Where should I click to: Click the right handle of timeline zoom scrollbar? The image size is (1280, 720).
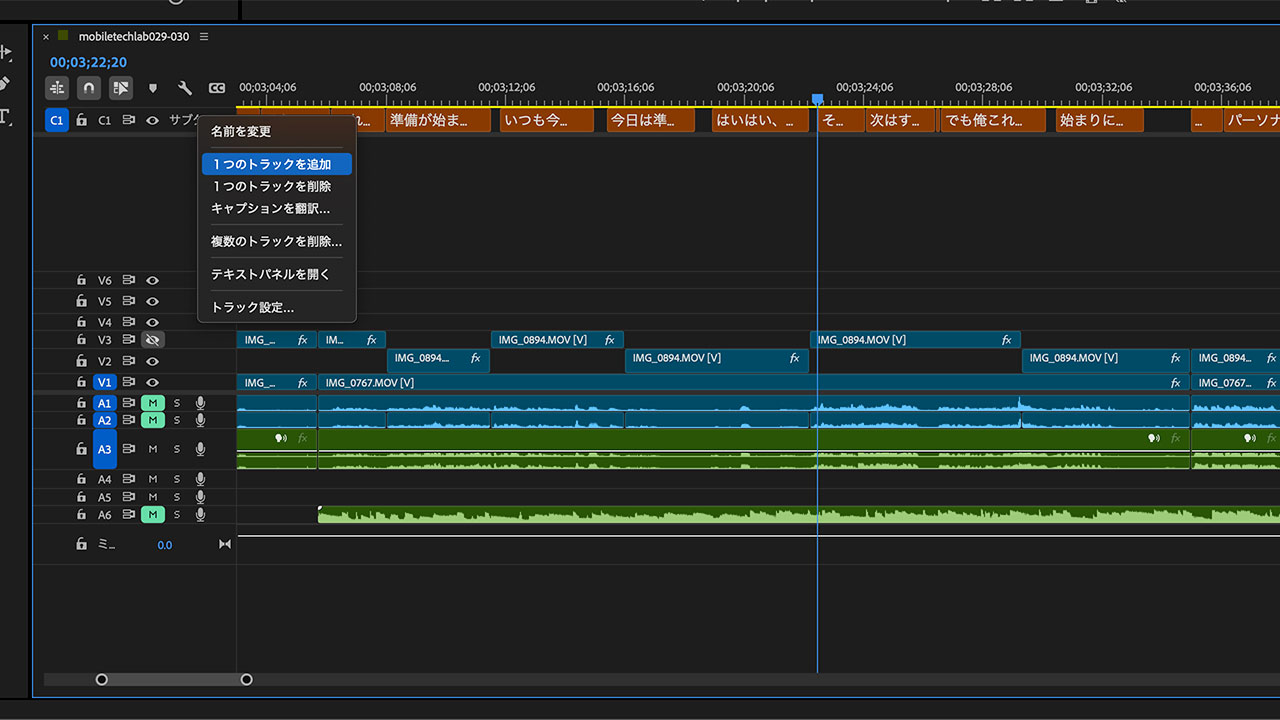[x=247, y=680]
